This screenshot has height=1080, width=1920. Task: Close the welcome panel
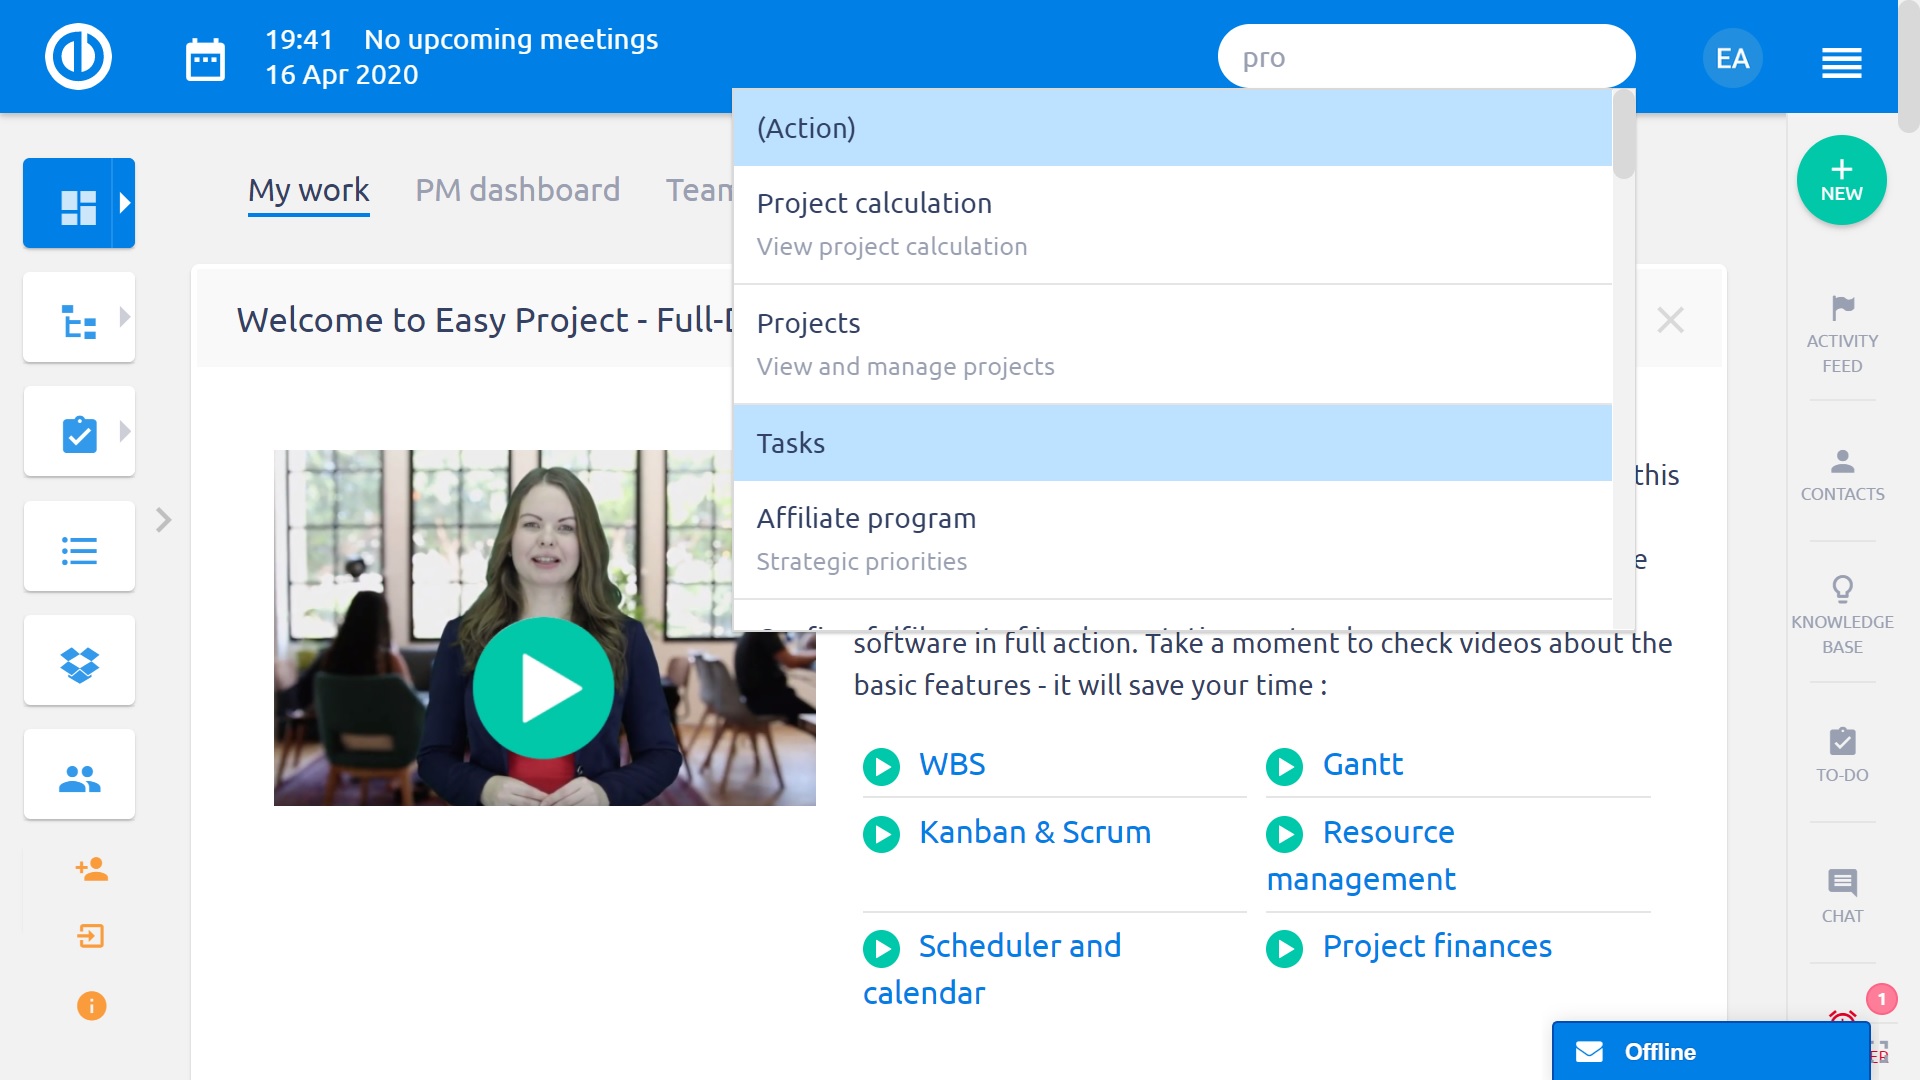1670,320
